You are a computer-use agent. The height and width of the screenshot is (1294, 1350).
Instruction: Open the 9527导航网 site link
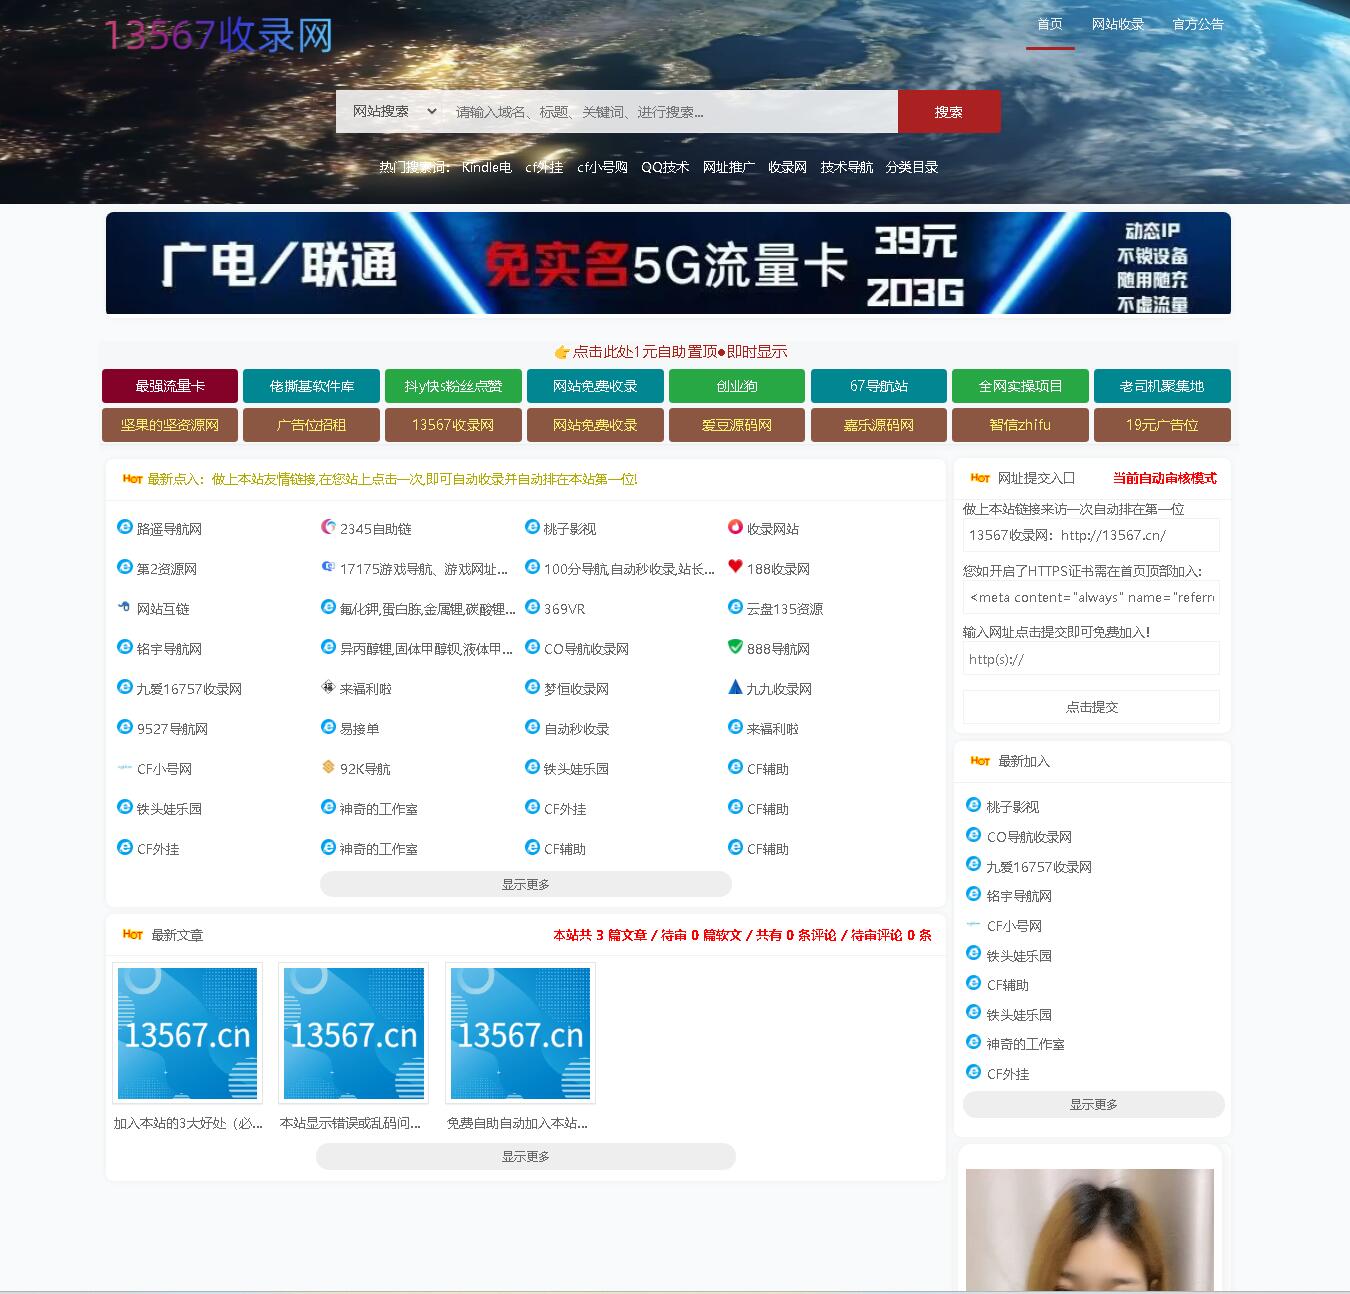click(172, 729)
